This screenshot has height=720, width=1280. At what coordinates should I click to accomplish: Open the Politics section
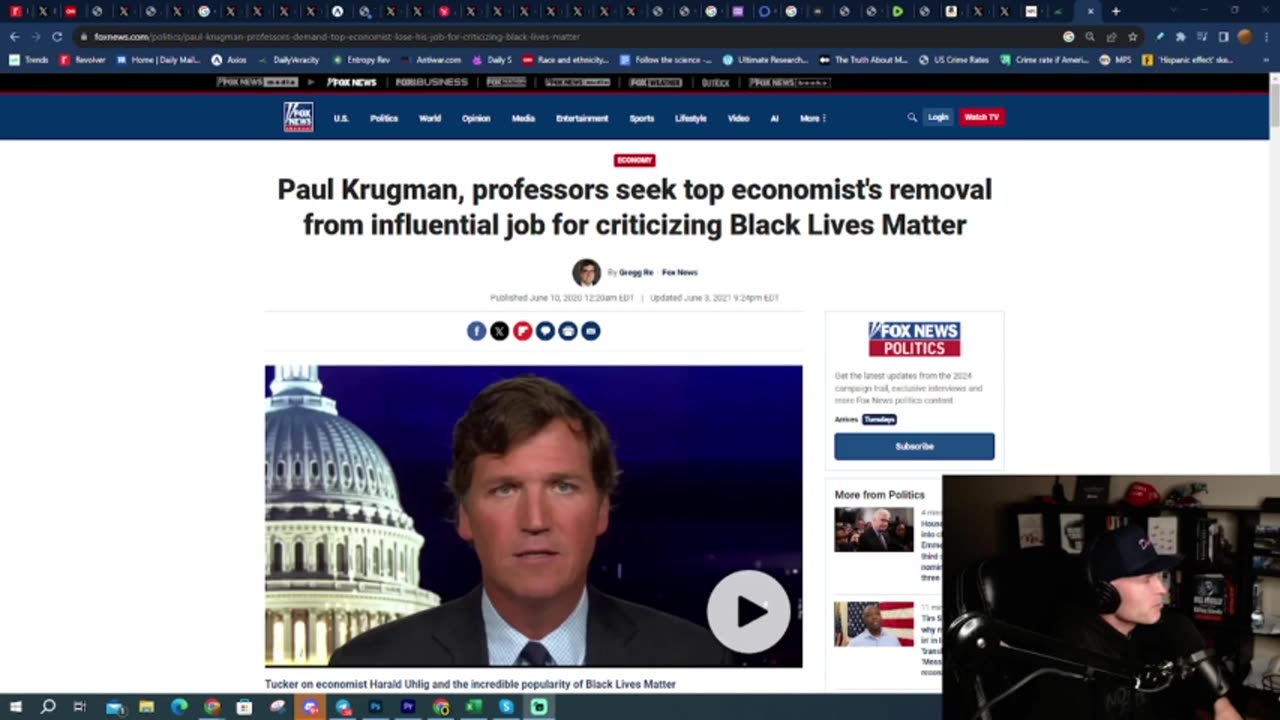pos(384,118)
